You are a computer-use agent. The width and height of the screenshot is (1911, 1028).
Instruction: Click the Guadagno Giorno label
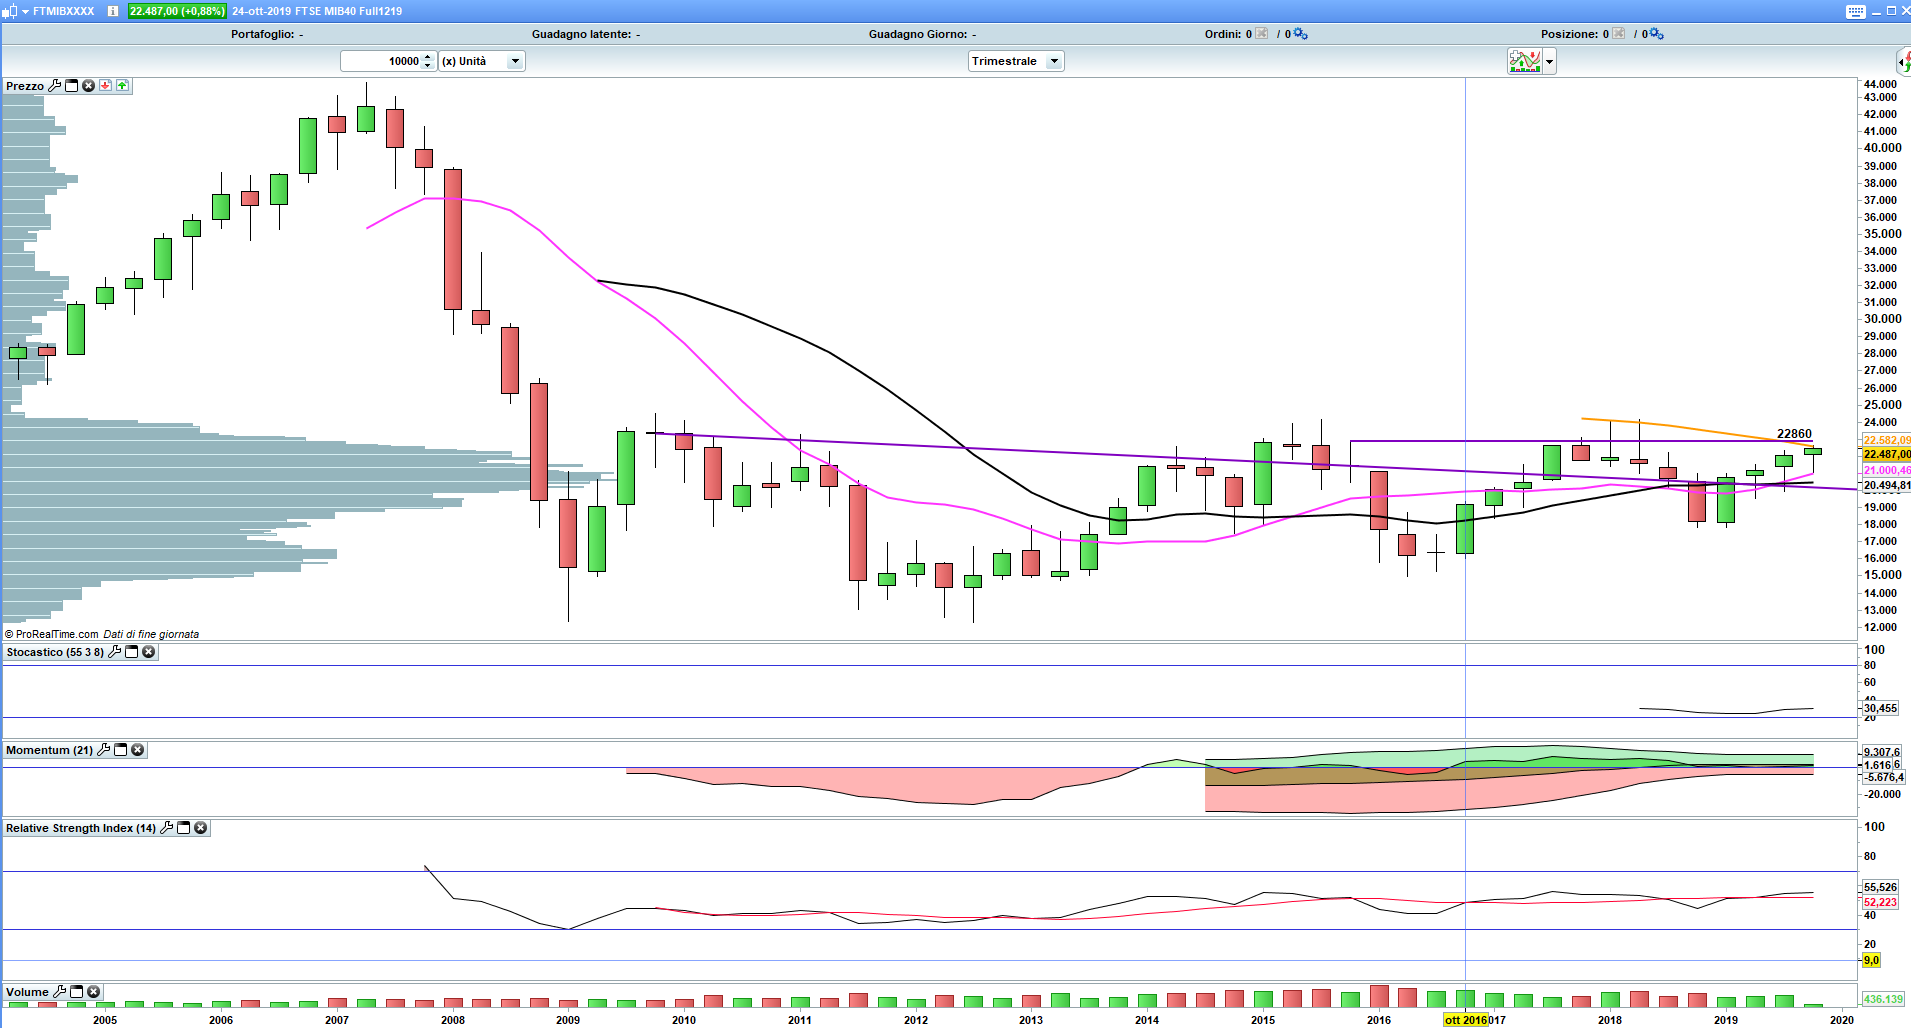pyautogui.click(x=919, y=34)
